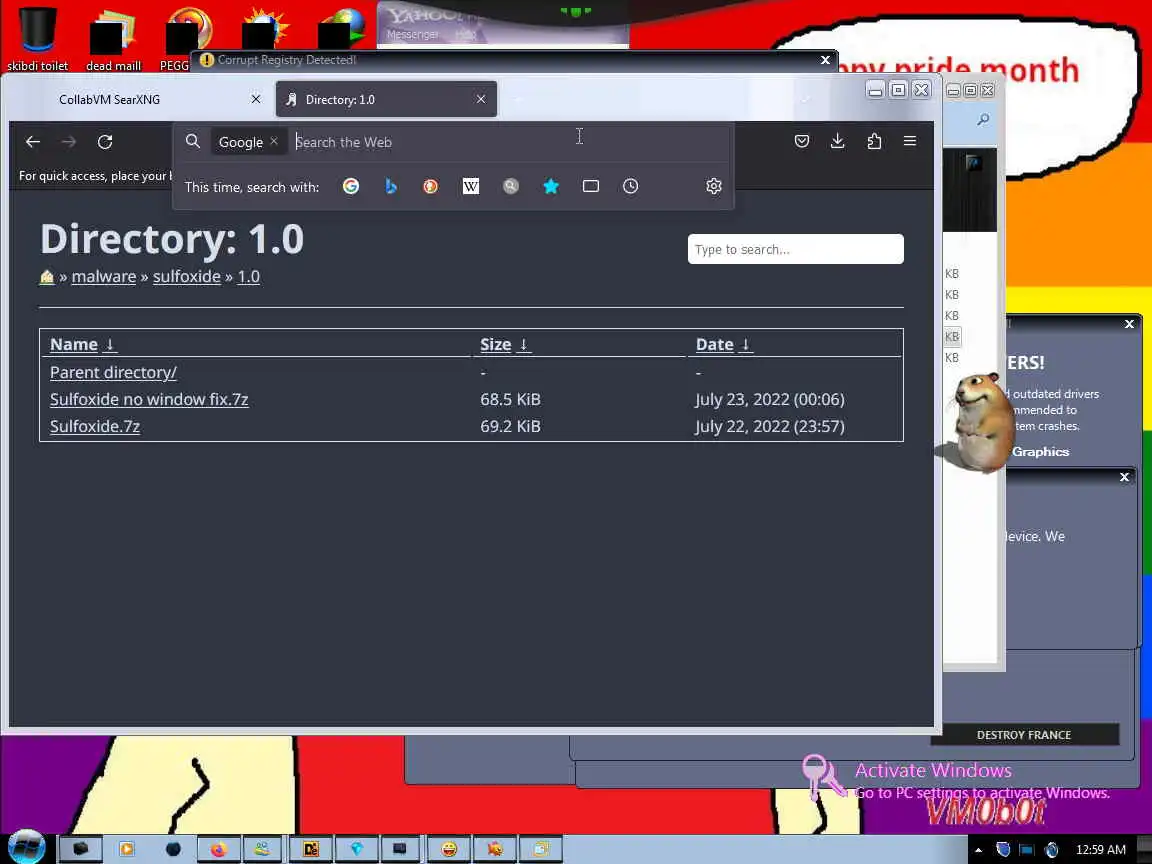Search this time with Wikipedia icon
Screen dimensions: 1152x864
tap(471, 187)
